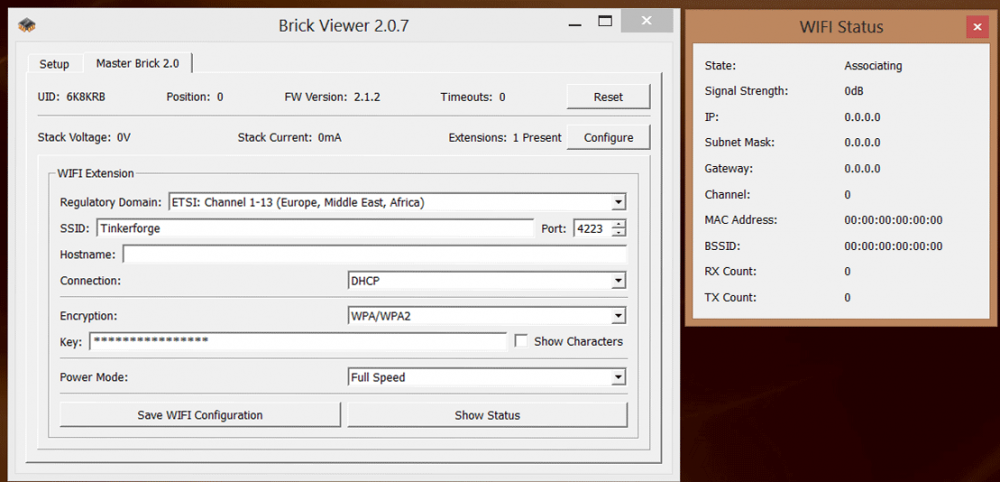
Task: Focus the empty Hostname field
Action: pyautogui.click(x=375, y=254)
